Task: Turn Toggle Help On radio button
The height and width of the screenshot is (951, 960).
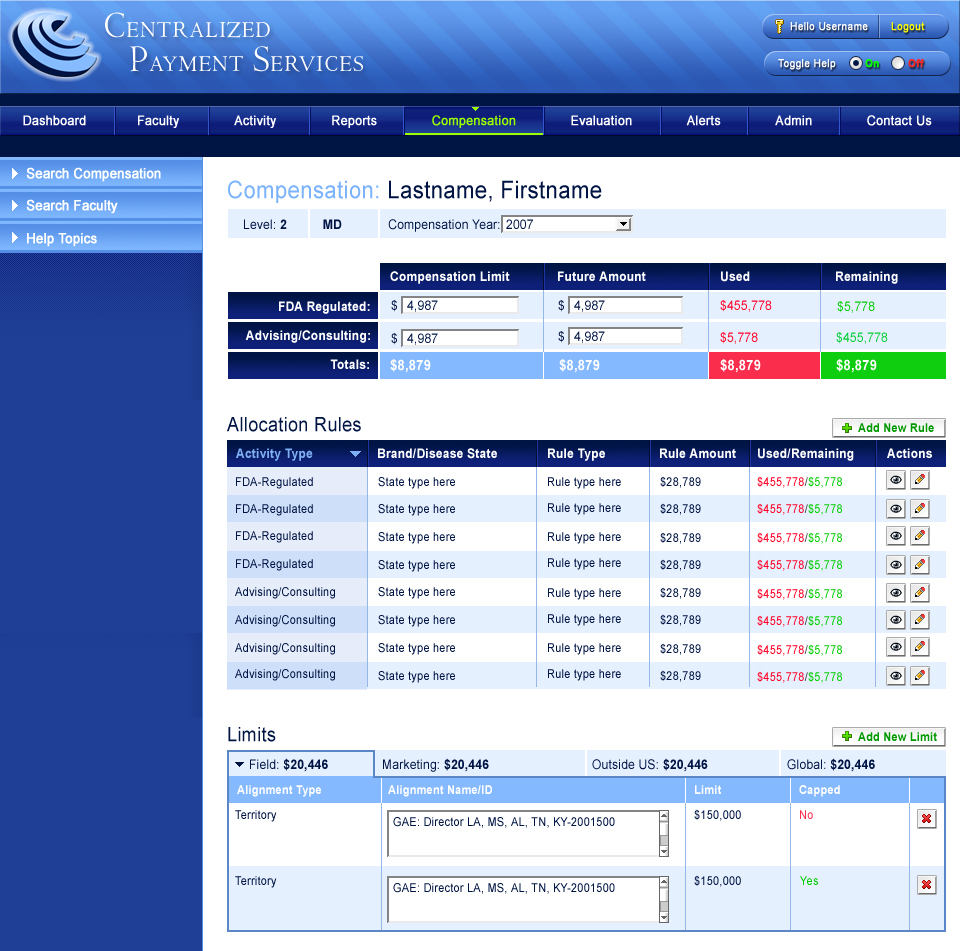Action: [855, 63]
